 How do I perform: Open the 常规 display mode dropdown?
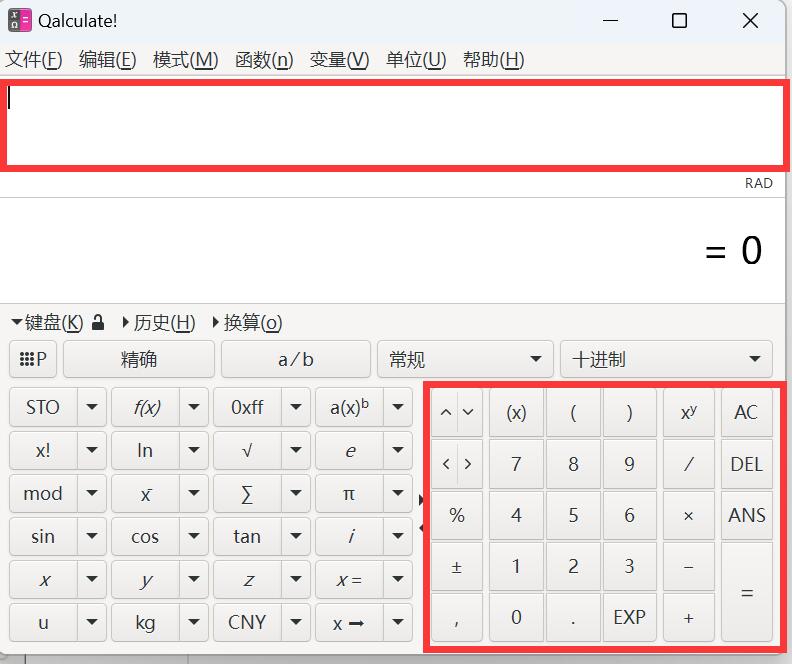point(464,359)
